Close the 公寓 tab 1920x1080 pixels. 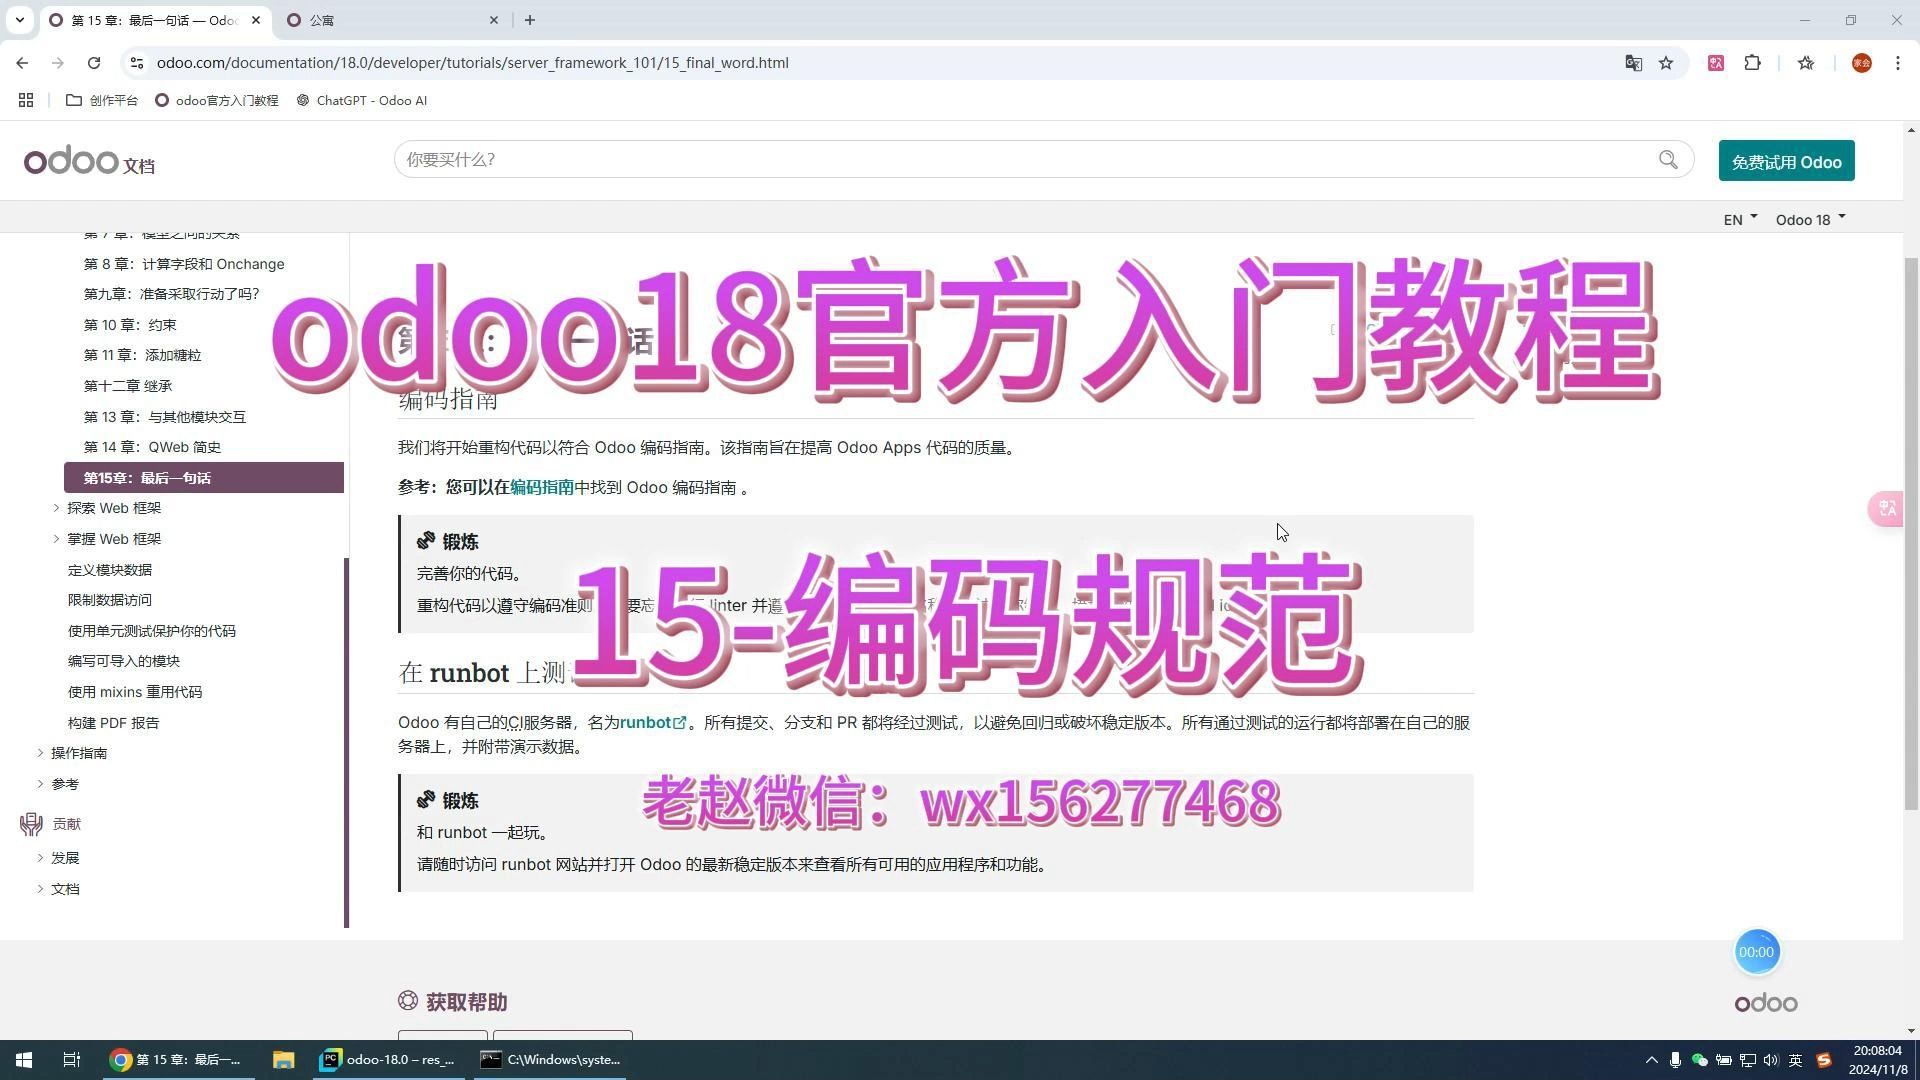click(494, 20)
